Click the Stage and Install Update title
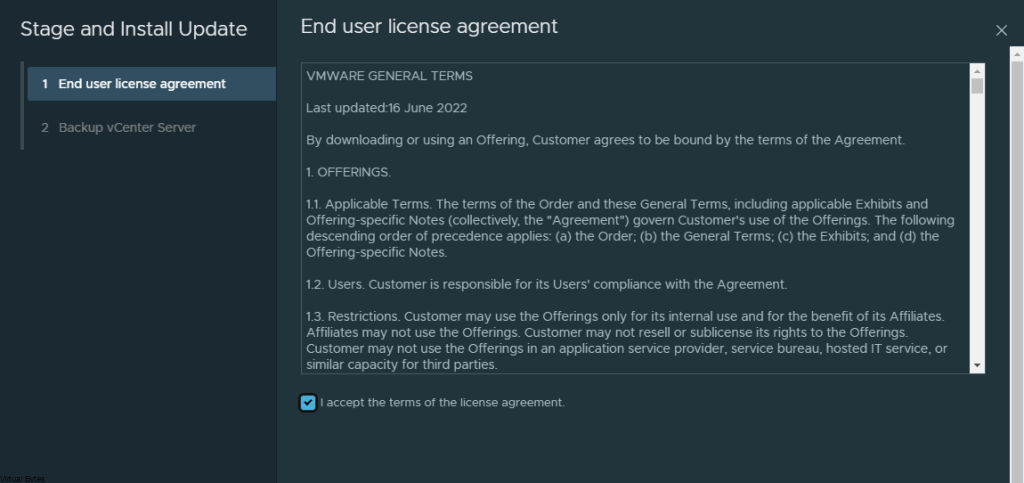This screenshot has width=1024, height=483. pyautogui.click(x=134, y=29)
